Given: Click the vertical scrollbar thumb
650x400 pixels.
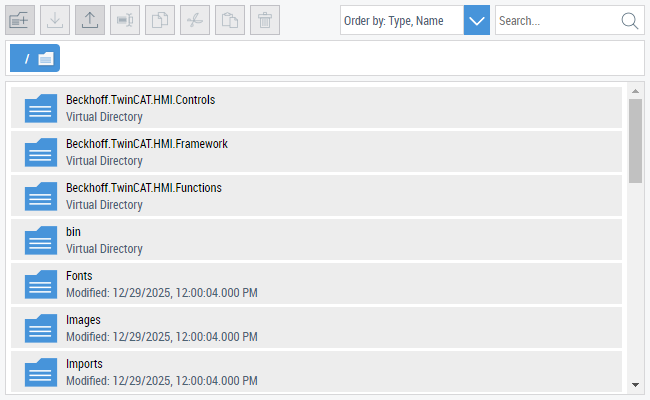Looking at the screenshot, I should (635, 141).
